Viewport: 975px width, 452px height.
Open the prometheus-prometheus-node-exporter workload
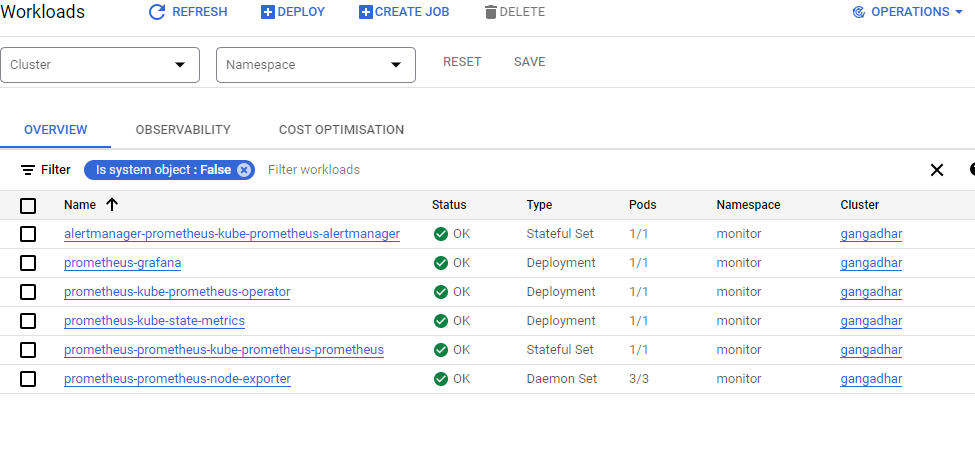177,379
